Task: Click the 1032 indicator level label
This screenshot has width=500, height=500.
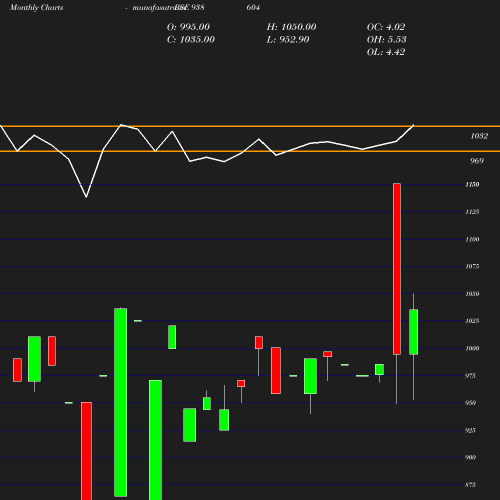Action: tap(479, 136)
